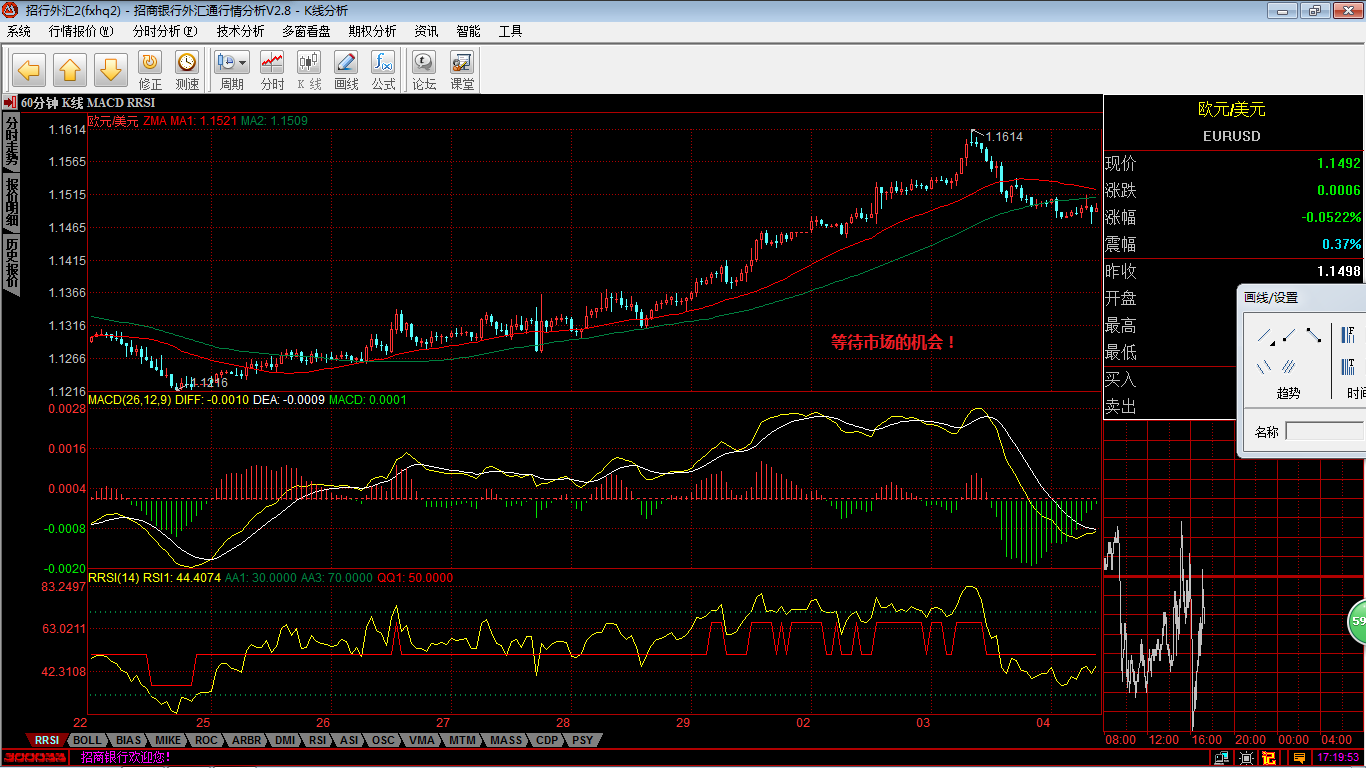Click the red 记 icon in status bar
This screenshot has height=768, width=1366.
coord(1269,758)
